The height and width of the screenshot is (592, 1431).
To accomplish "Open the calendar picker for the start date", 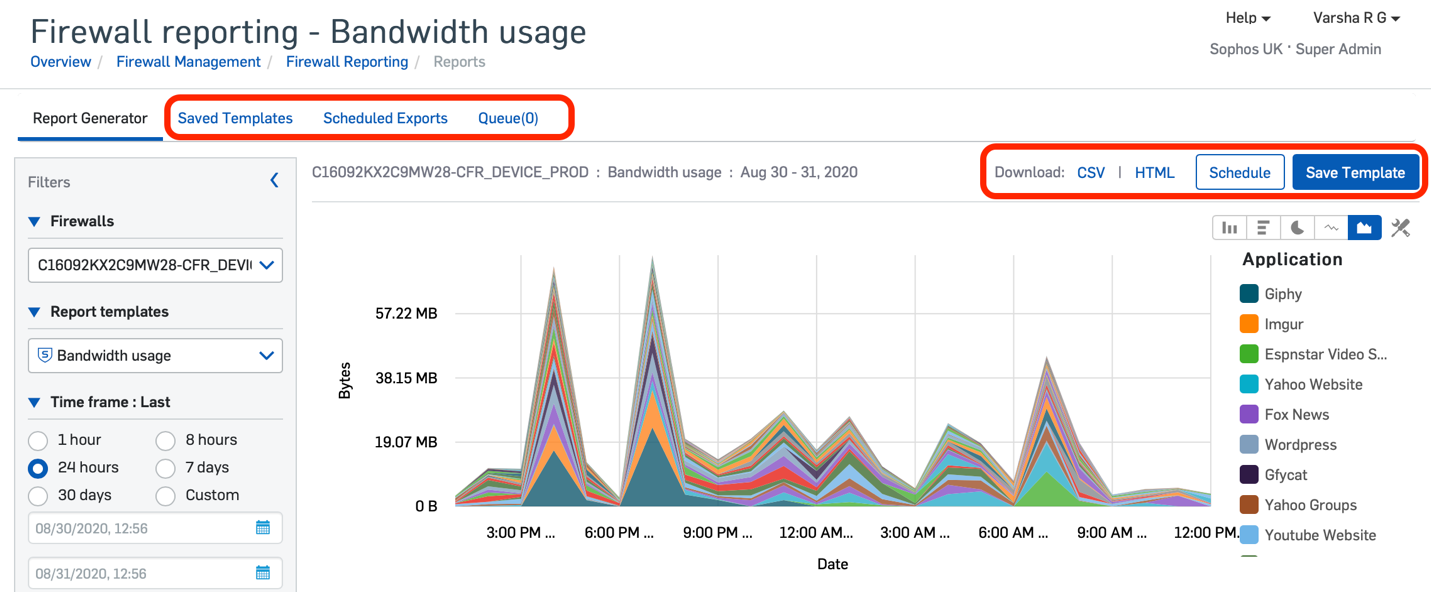I will pos(263,527).
